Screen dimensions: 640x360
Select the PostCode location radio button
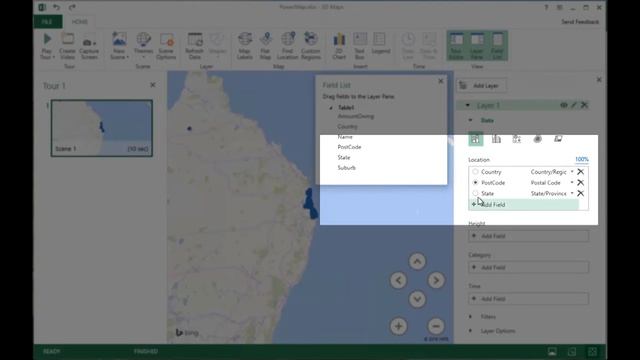(x=475, y=182)
